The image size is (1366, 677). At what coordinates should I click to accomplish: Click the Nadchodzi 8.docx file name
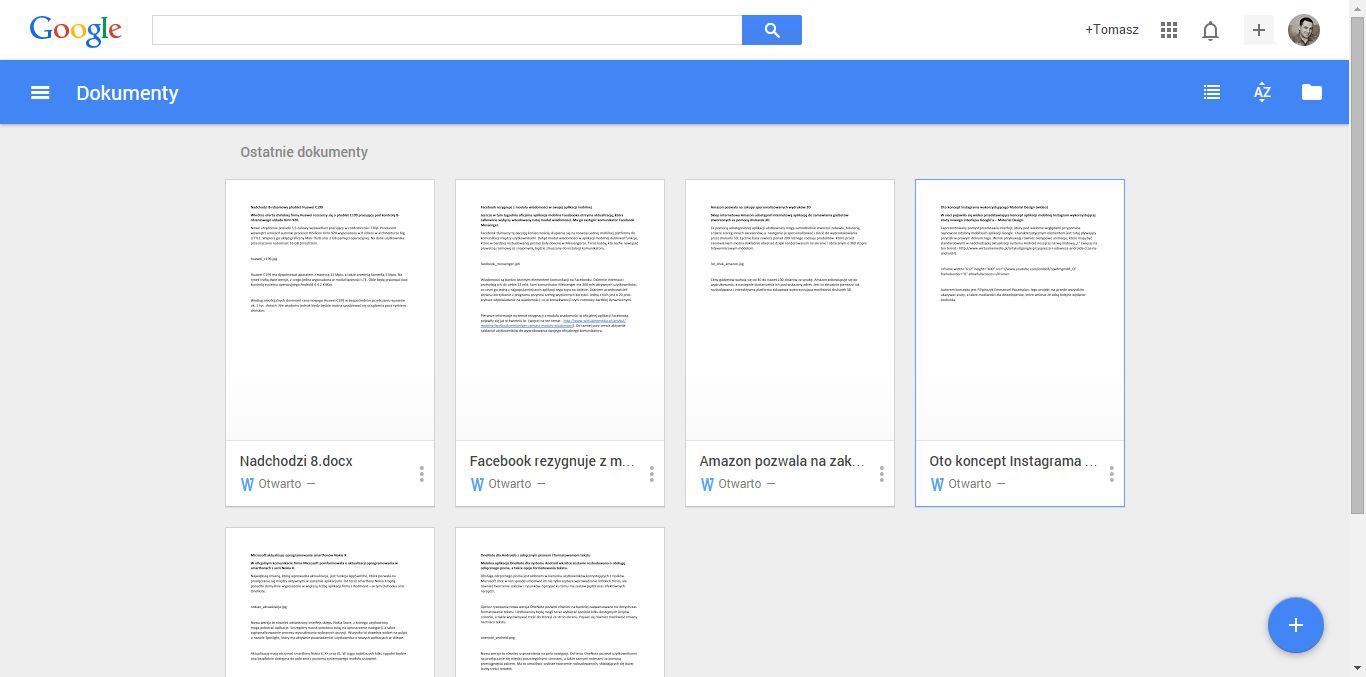(296, 461)
